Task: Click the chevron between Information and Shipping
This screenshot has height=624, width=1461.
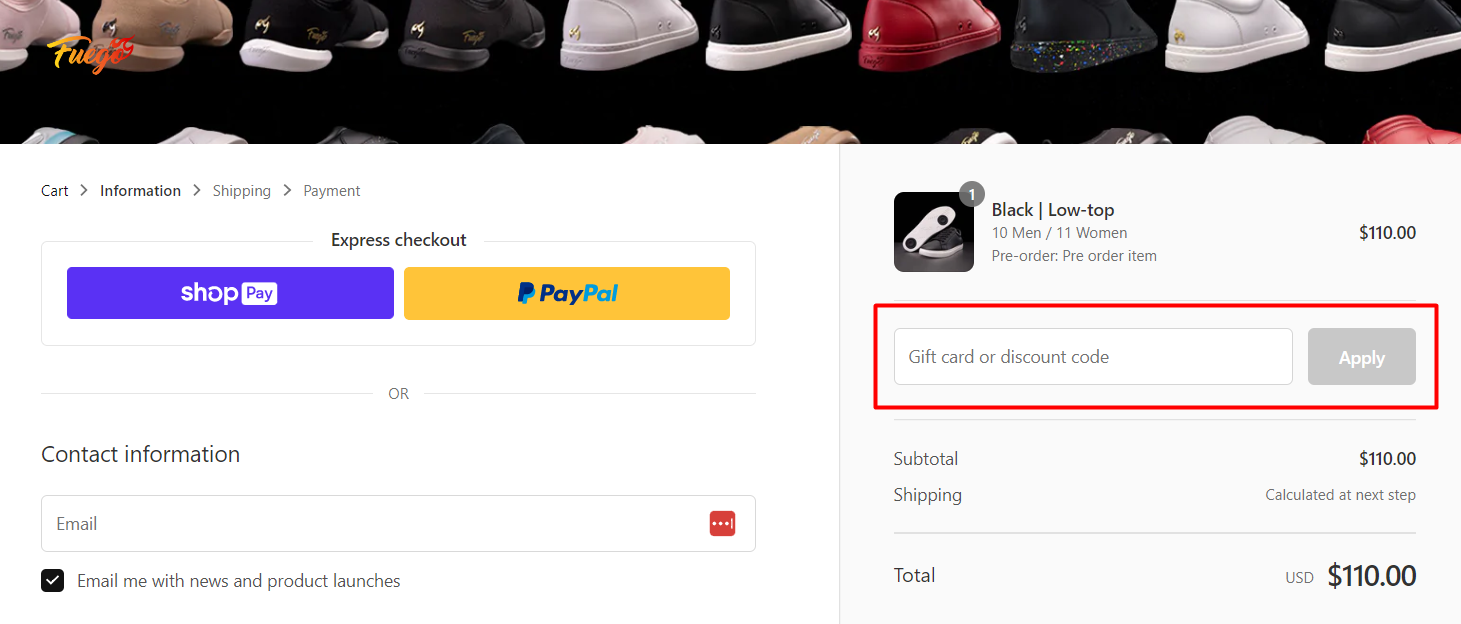Action: click(197, 190)
